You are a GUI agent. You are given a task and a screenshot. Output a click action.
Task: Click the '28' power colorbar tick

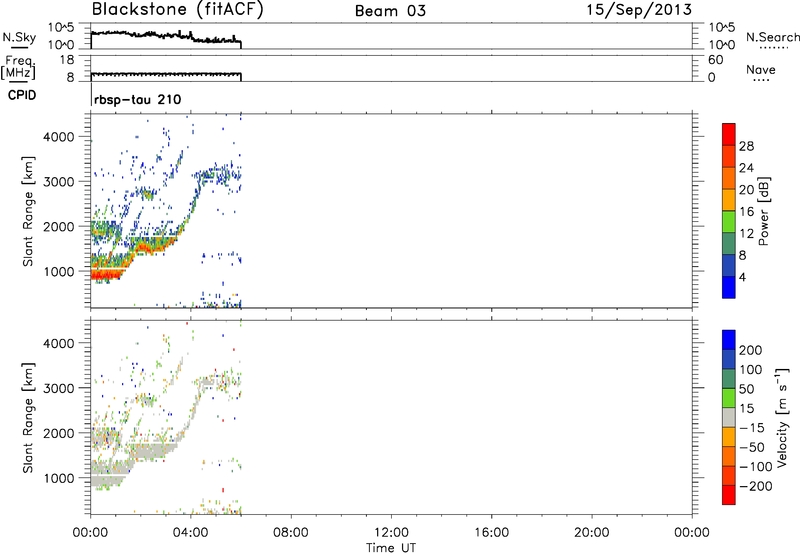point(746,146)
